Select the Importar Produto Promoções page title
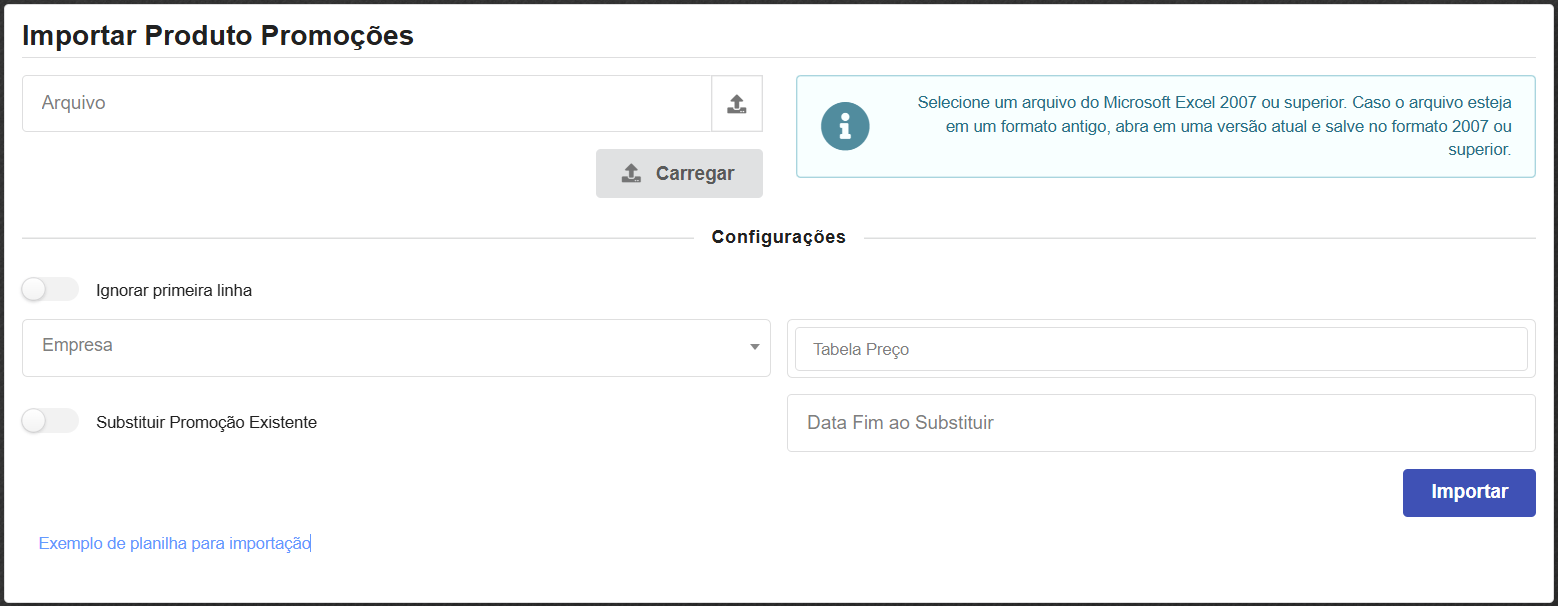The height and width of the screenshot is (606, 1558). 217,34
